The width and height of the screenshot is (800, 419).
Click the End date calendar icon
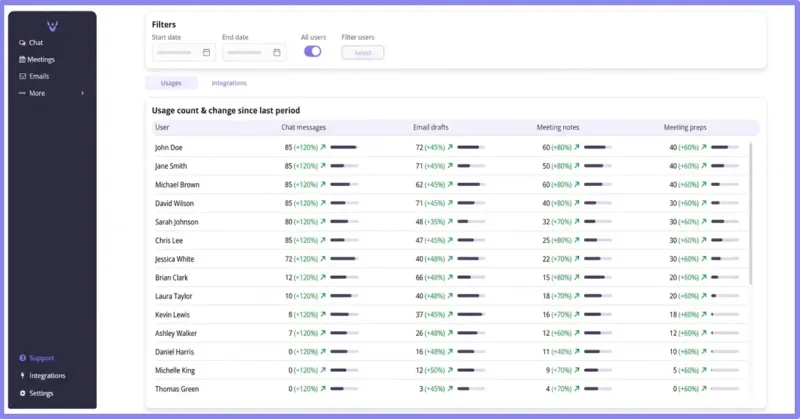[x=277, y=53]
